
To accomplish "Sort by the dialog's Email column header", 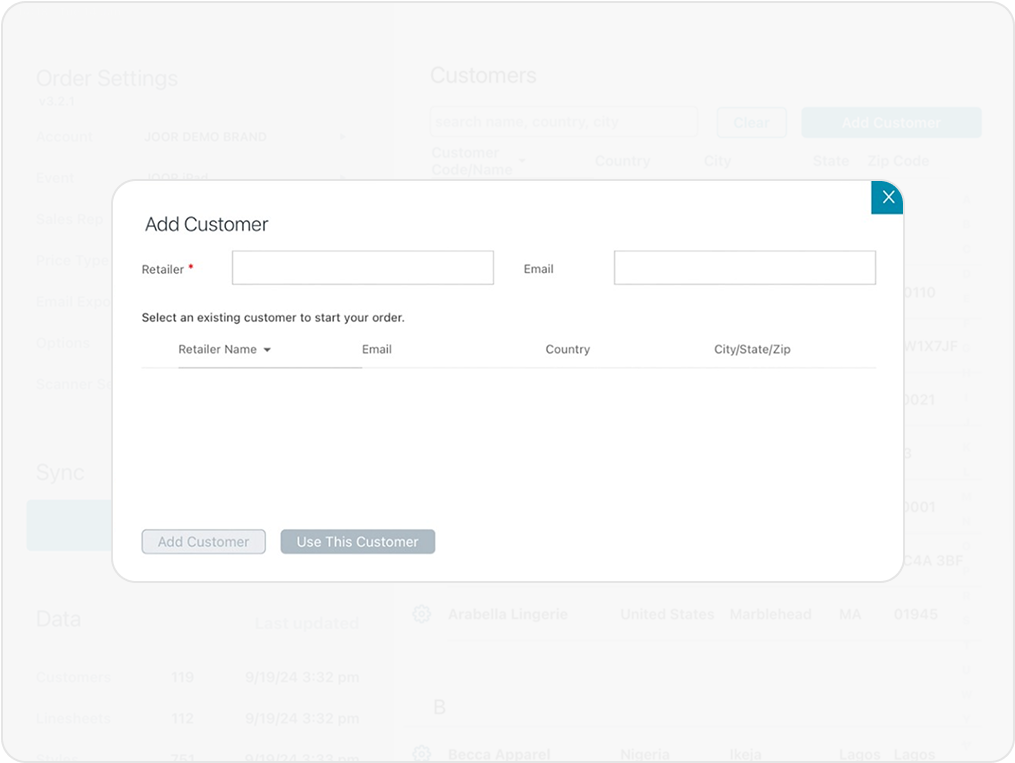I will pyautogui.click(x=377, y=350).
